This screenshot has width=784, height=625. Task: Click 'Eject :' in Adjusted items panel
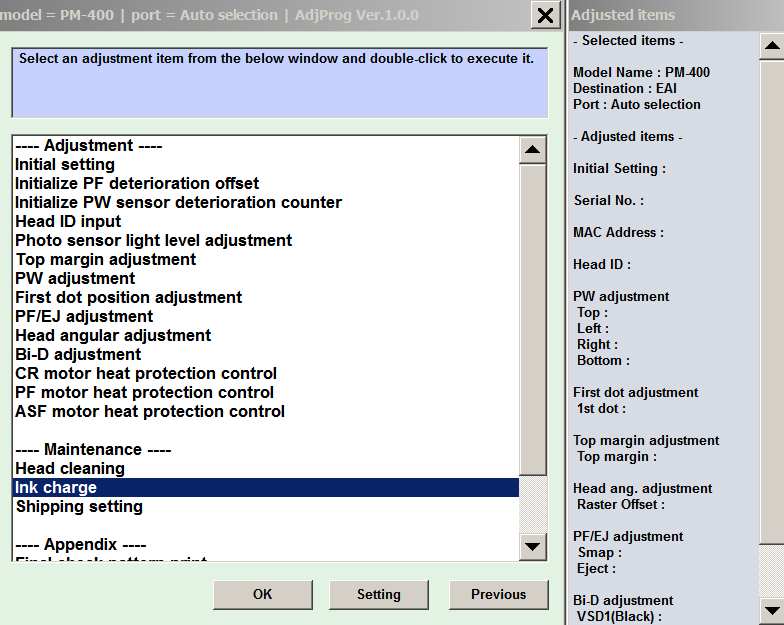pyautogui.click(x=596, y=568)
